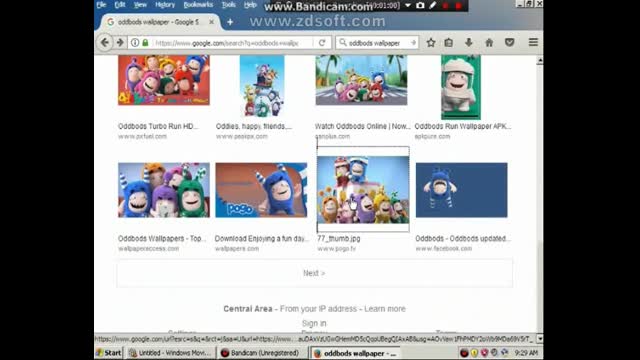Click the Bandicam pencil draw icon
Viewport: 640px width, 360px height.
[x=432, y=5]
